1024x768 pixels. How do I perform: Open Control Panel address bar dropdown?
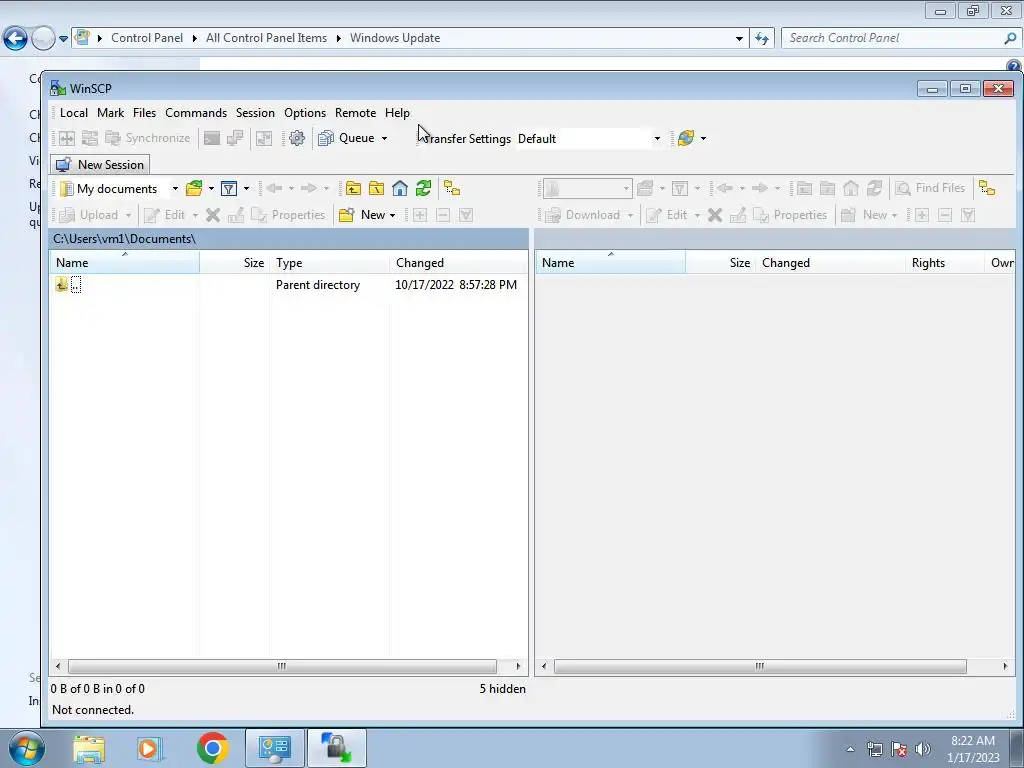[x=739, y=39]
